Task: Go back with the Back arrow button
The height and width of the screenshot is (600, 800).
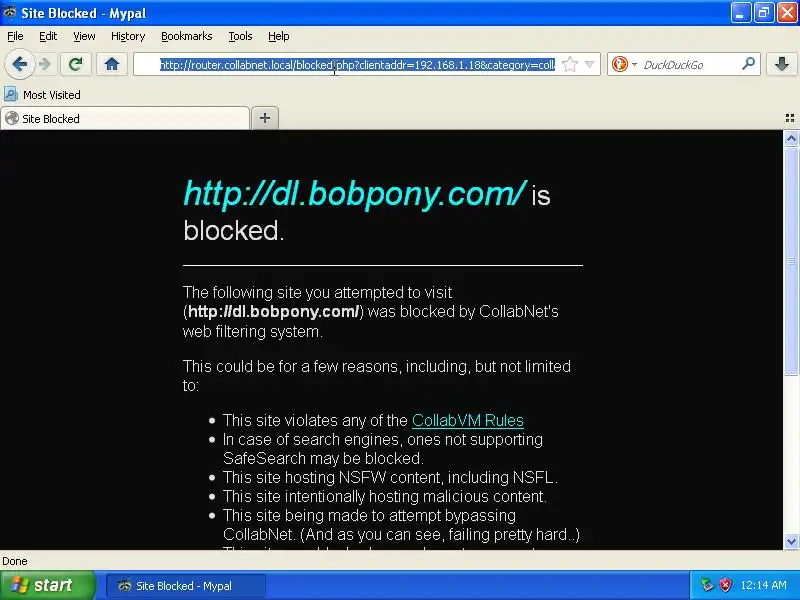Action: tap(19, 65)
